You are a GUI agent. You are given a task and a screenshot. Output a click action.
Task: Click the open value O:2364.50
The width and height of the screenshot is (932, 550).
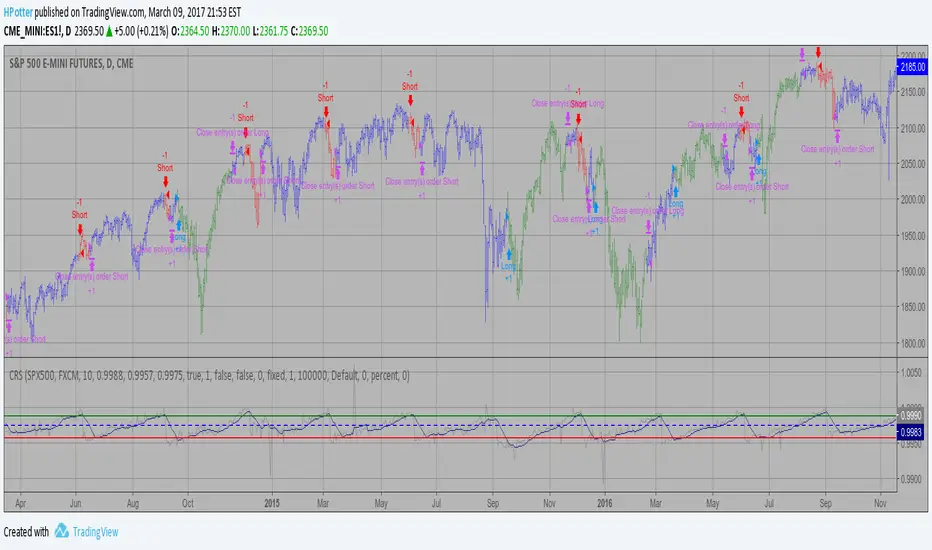(190, 31)
